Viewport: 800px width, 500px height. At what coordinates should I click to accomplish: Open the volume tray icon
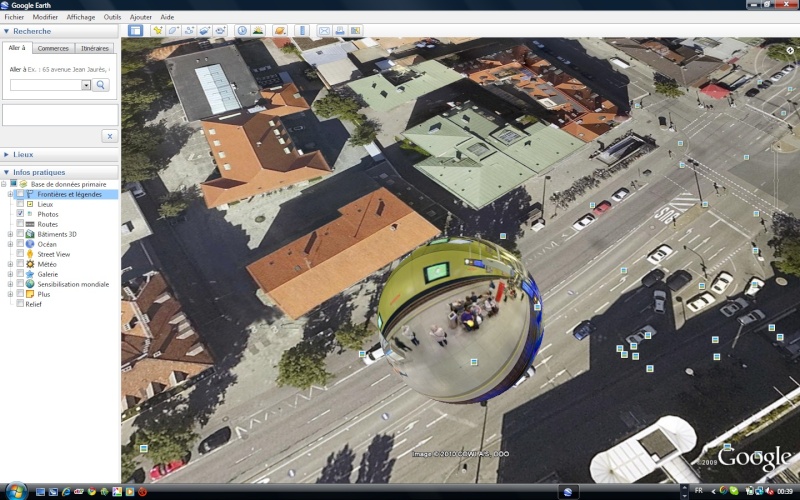(x=768, y=491)
